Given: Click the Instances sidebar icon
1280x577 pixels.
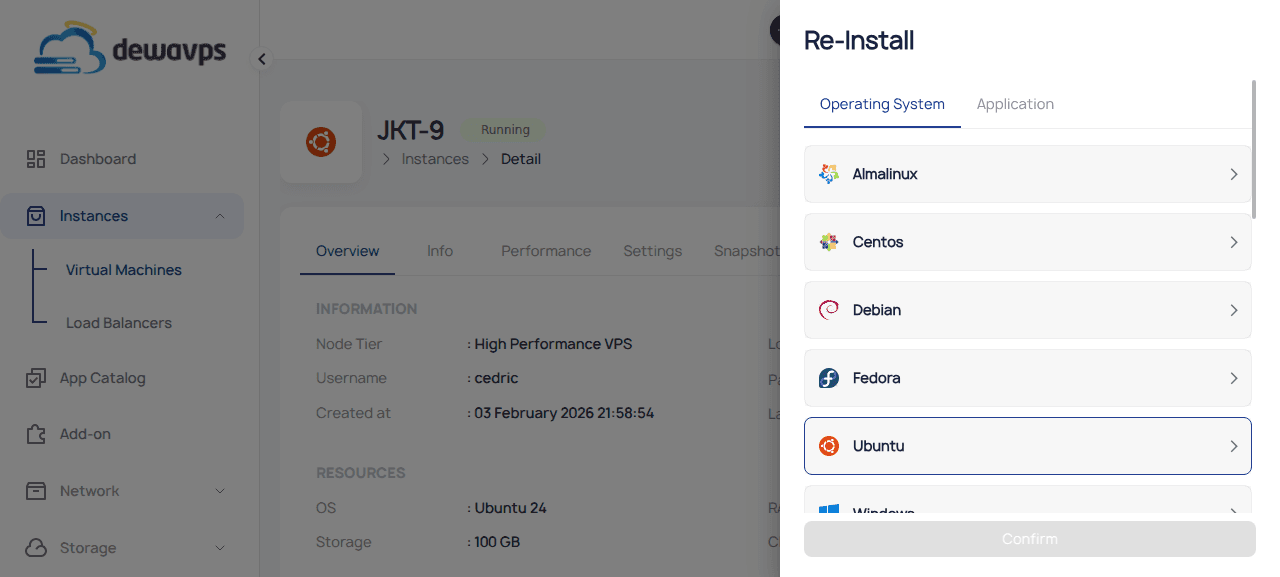Looking at the screenshot, I should click(36, 215).
